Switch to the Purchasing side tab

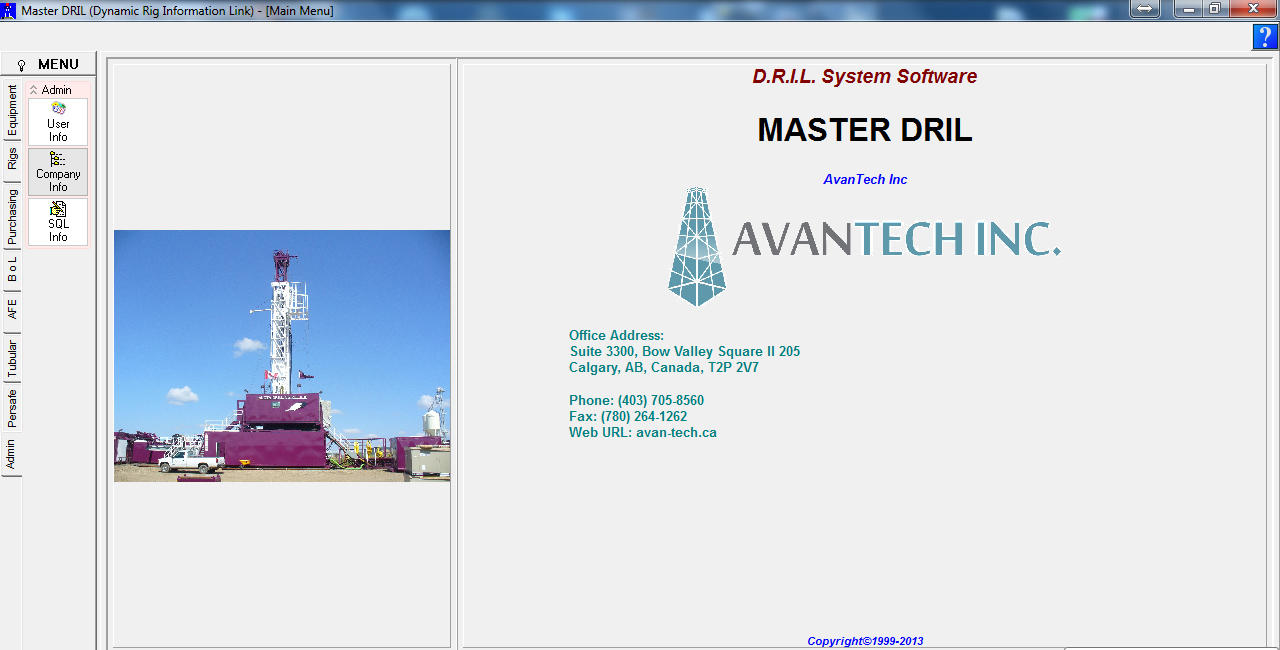12,216
